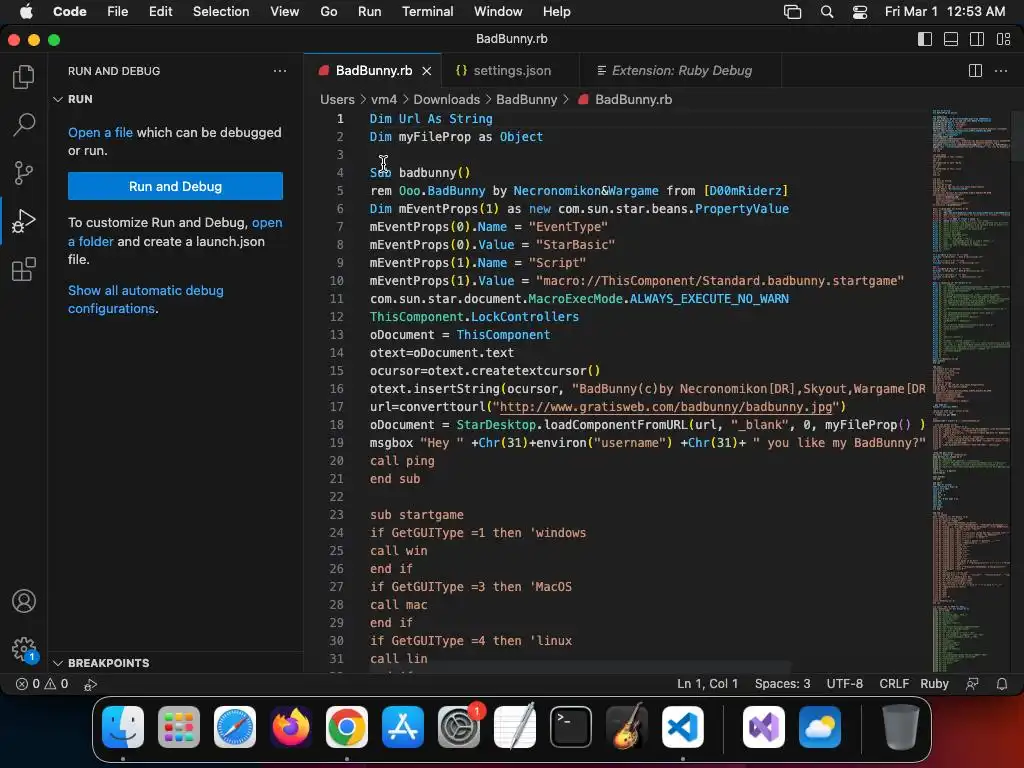Viewport: 1024px width, 768px height.
Task: Open Control Center in menu bar
Action: pyautogui.click(x=860, y=12)
